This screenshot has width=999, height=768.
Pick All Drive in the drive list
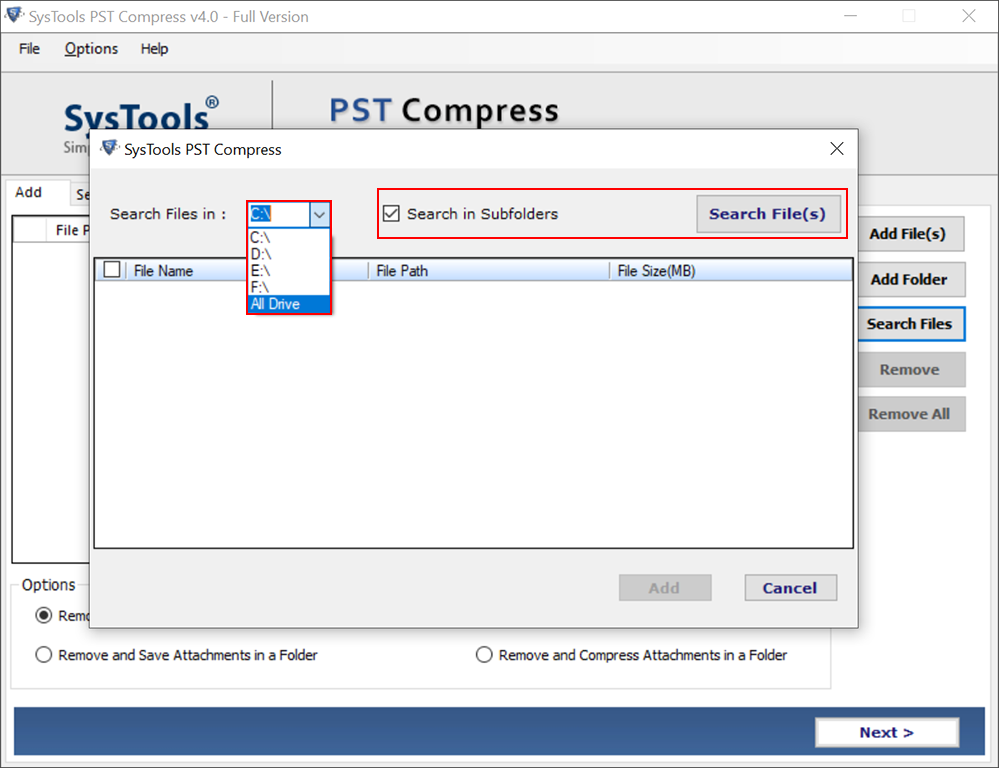(x=289, y=304)
